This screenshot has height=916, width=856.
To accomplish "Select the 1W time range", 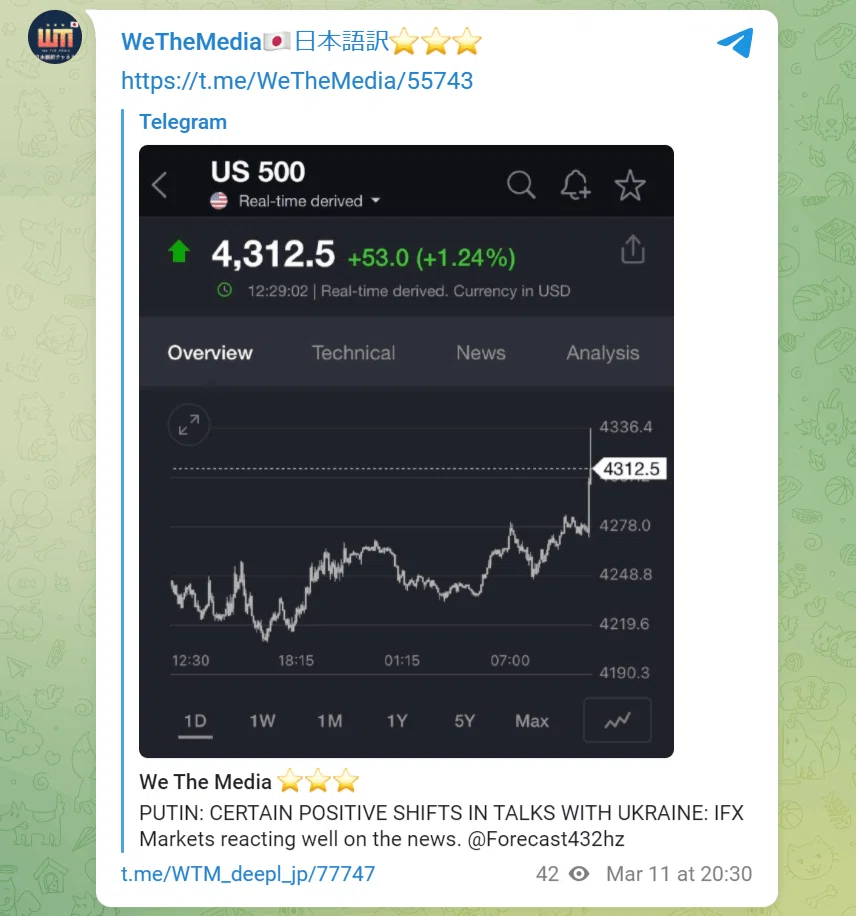I will pos(262,721).
